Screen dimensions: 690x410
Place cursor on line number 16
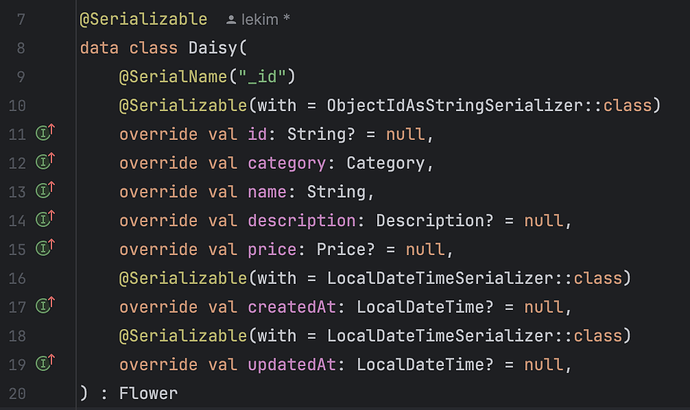tap(19, 277)
